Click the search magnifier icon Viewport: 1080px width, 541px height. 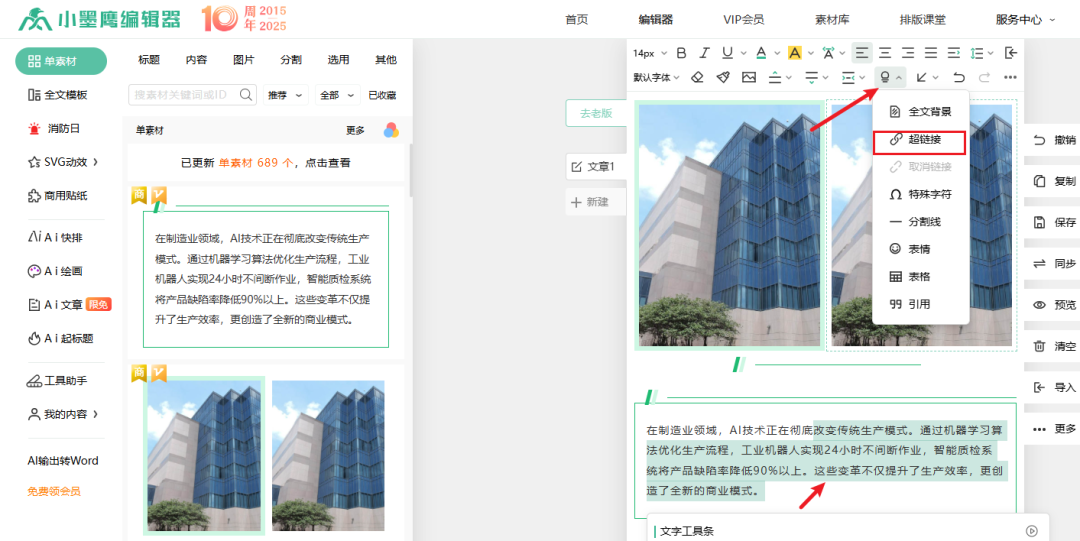246,95
